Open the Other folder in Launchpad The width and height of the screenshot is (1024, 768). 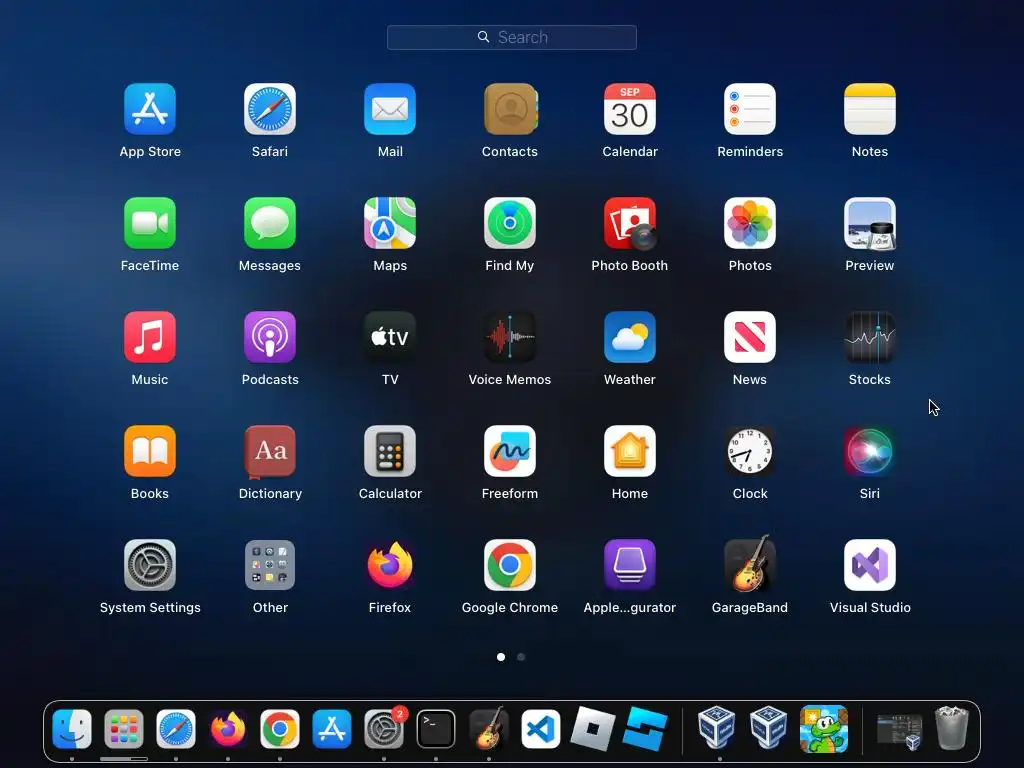click(x=270, y=565)
